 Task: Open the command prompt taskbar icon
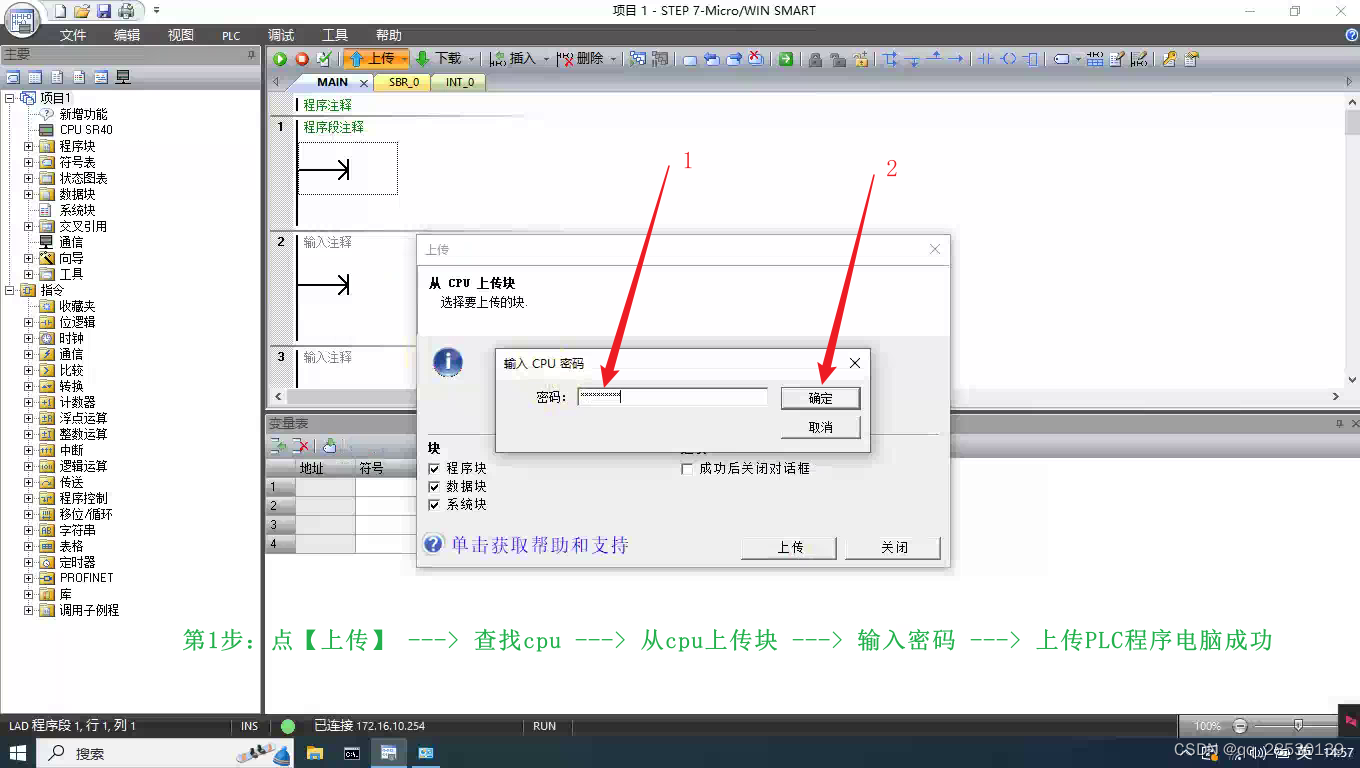click(x=352, y=753)
